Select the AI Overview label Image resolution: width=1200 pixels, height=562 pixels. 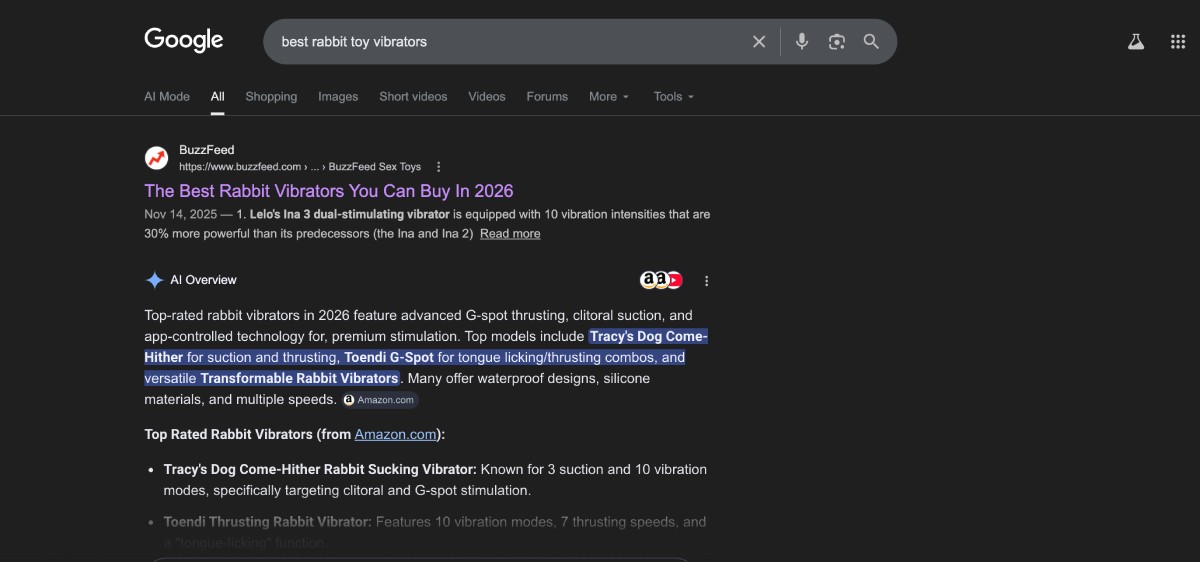204,280
